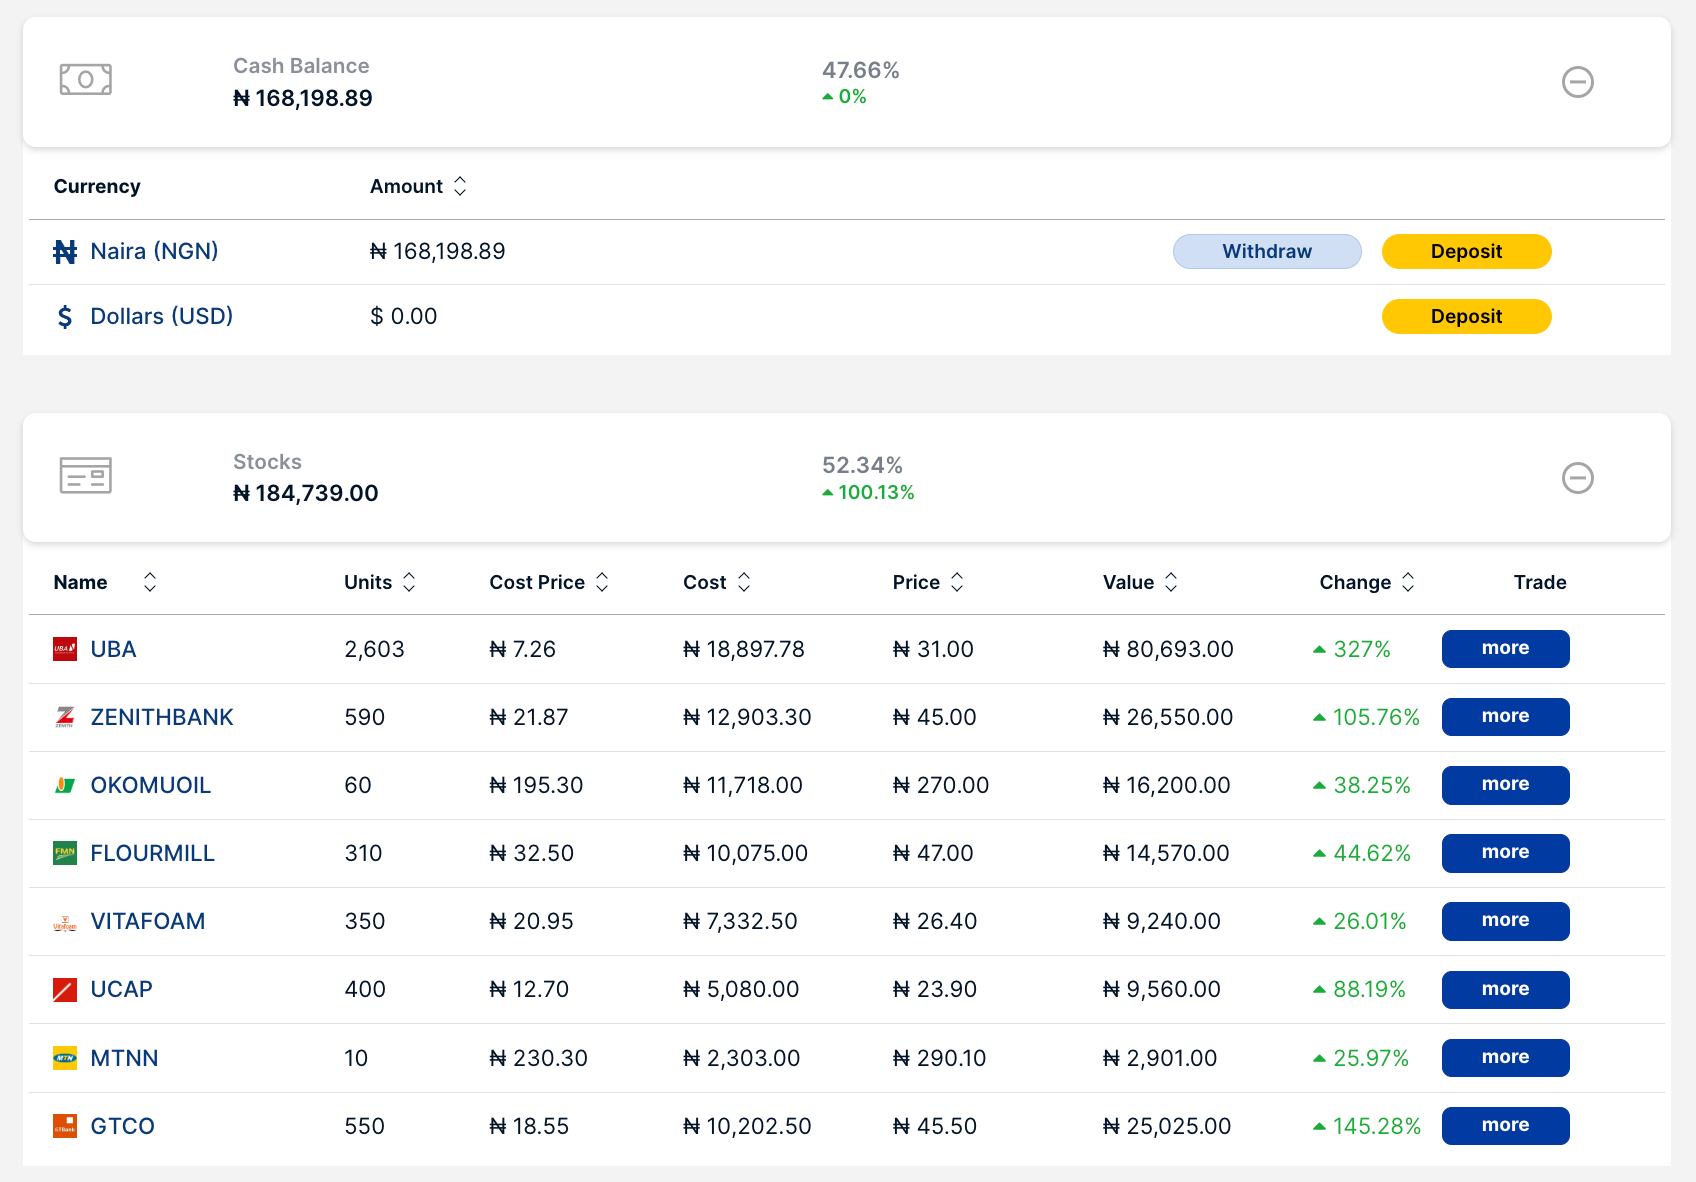Deposit into the Dollars account
This screenshot has height=1182, width=1696.
pyautogui.click(x=1466, y=316)
